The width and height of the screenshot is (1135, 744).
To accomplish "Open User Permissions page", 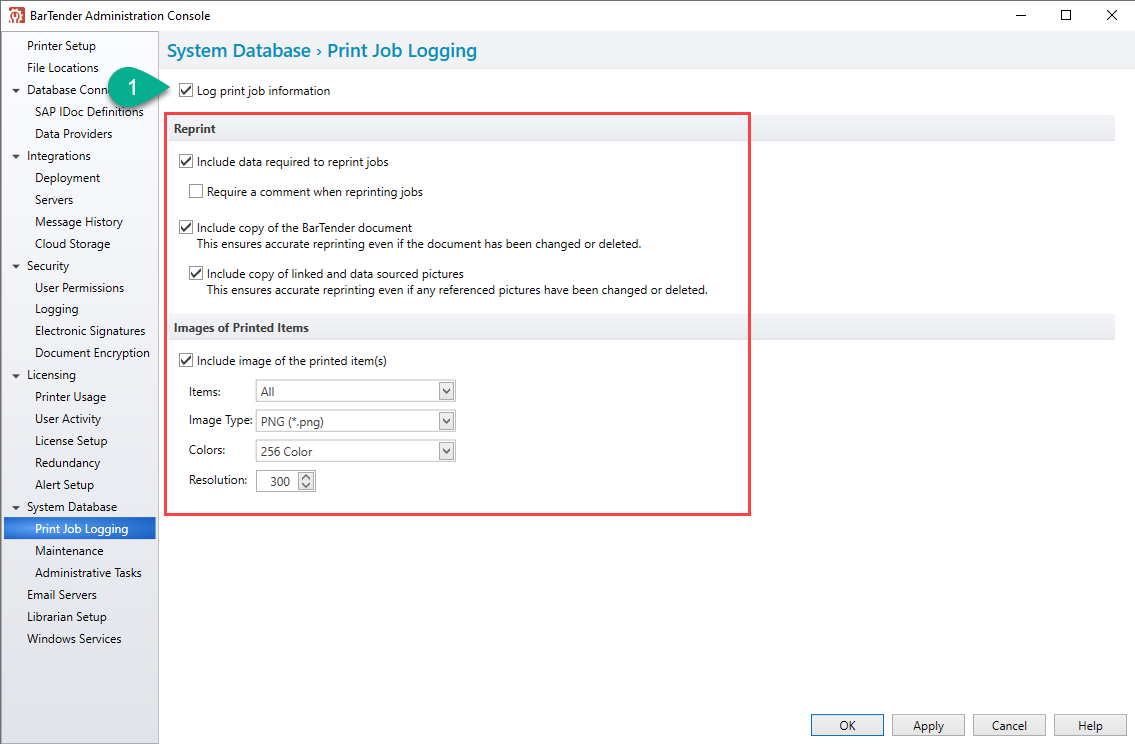I will click(80, 287).
